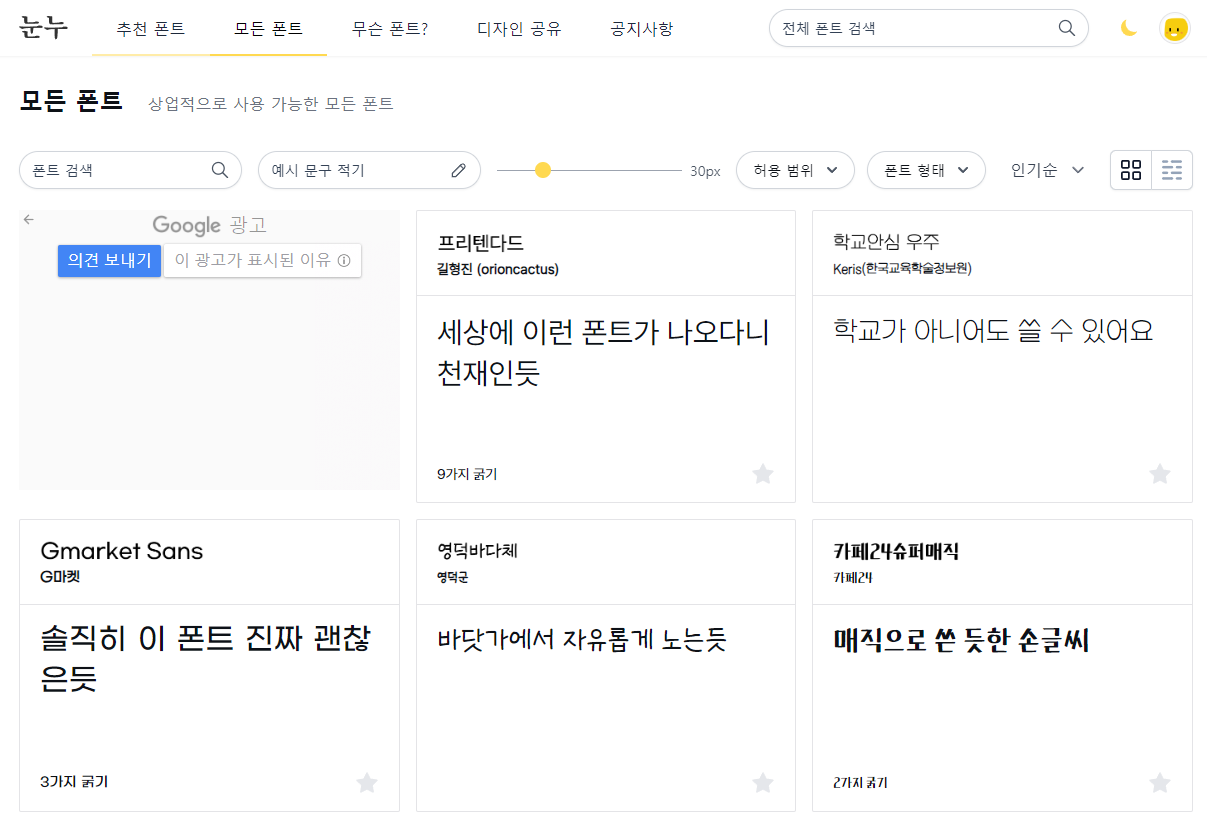The width and height of the screenshot is (1207, 827).
Task: Open the 허용 범위 dropdown
Action: 795,170
